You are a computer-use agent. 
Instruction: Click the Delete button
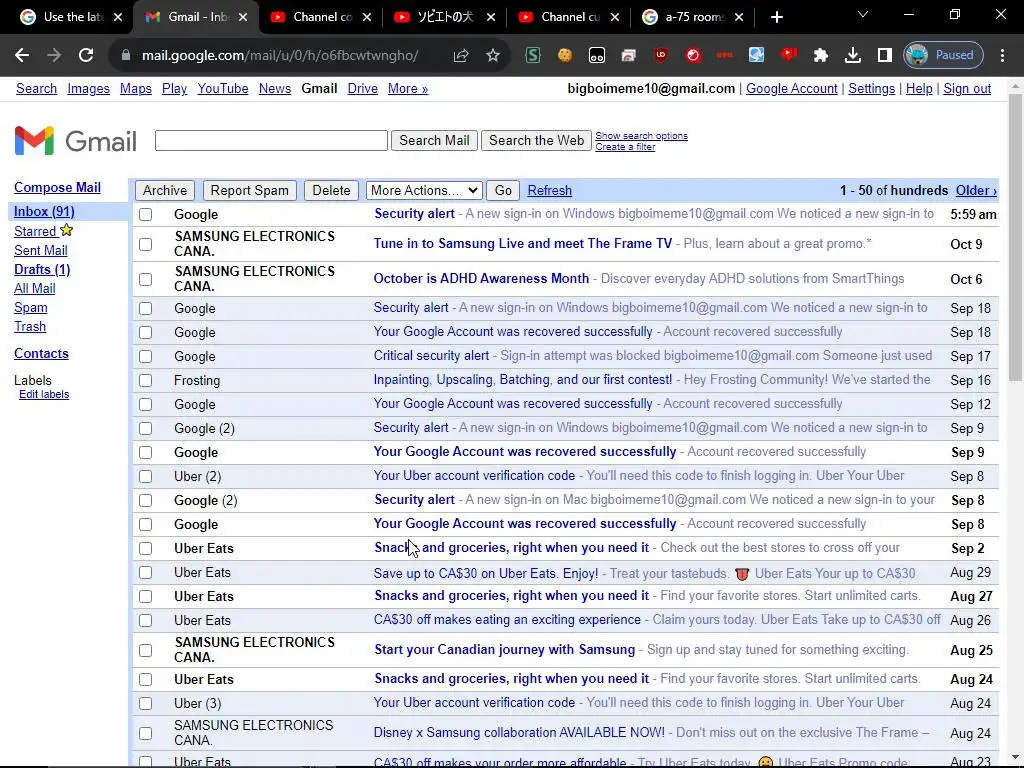(331, 191)
